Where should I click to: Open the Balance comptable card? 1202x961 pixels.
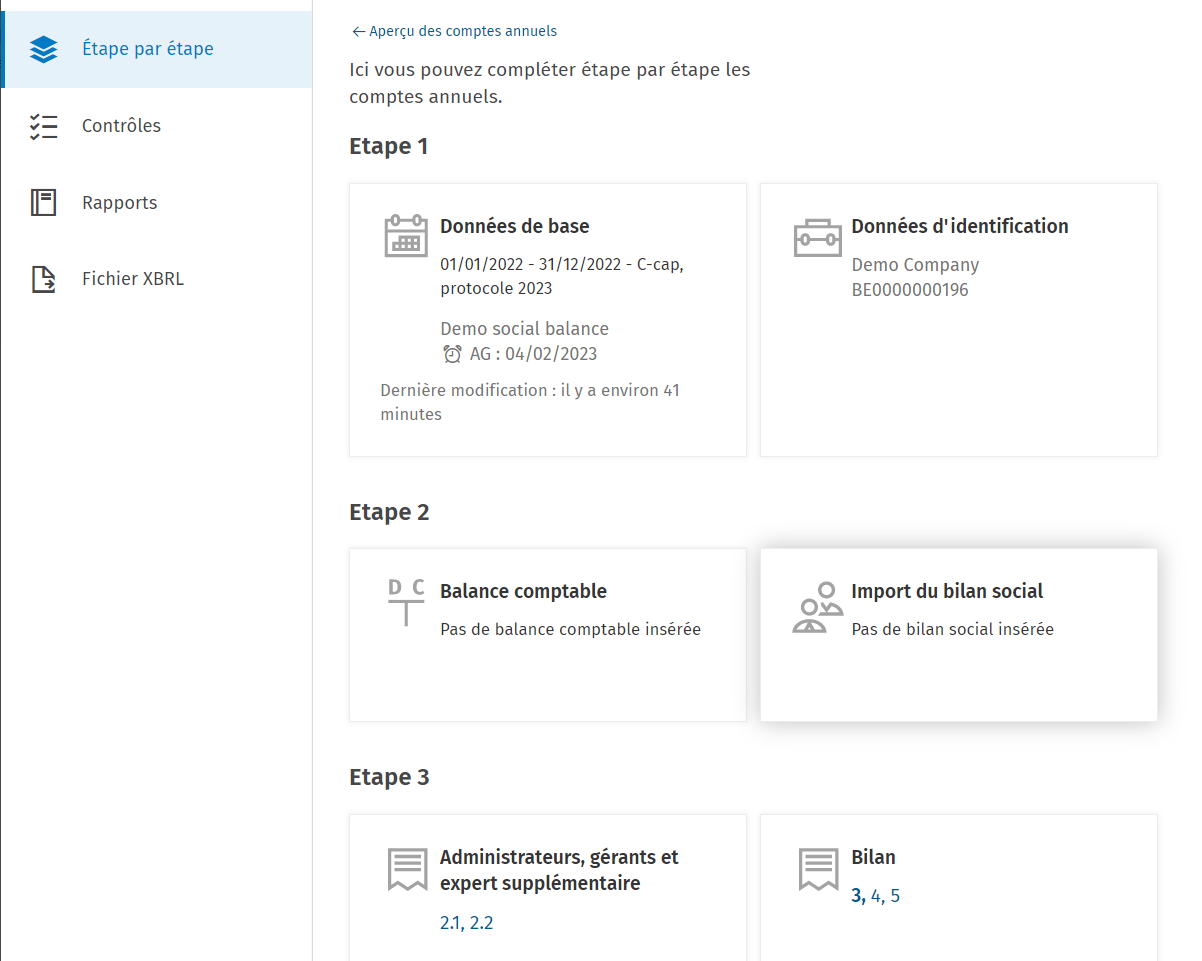click(x=548, y=635)
